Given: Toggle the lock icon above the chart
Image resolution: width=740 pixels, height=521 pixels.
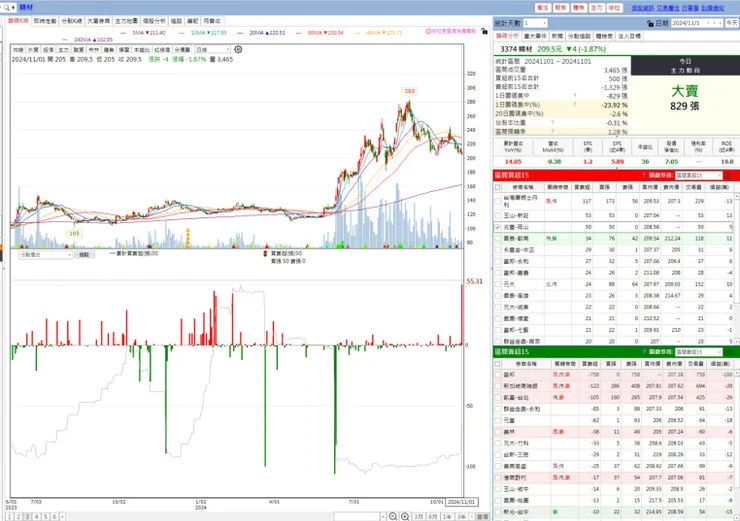Looking at the screenshot, I should pos(484,31).
